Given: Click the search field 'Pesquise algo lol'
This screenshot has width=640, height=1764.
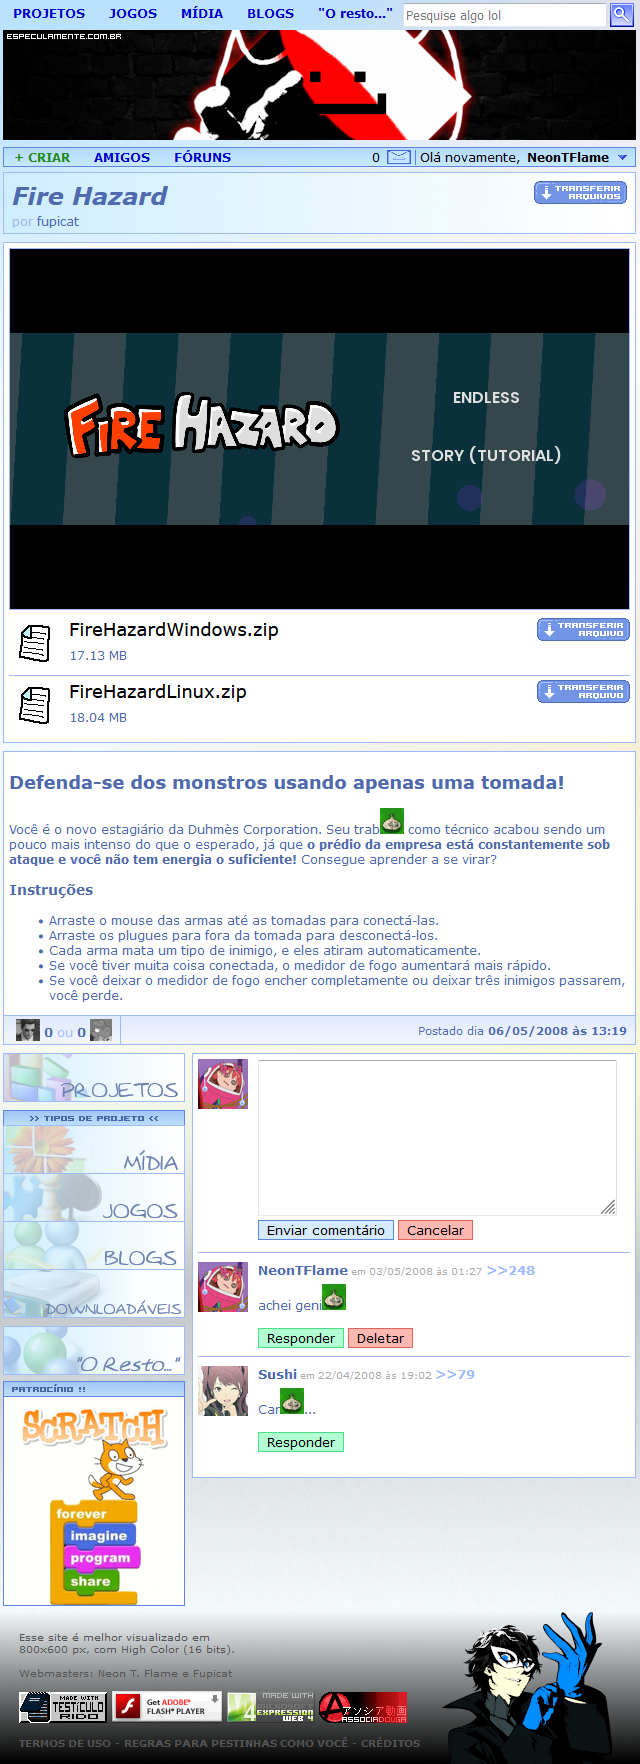Looking at the screenshot, I should point(505,15).
